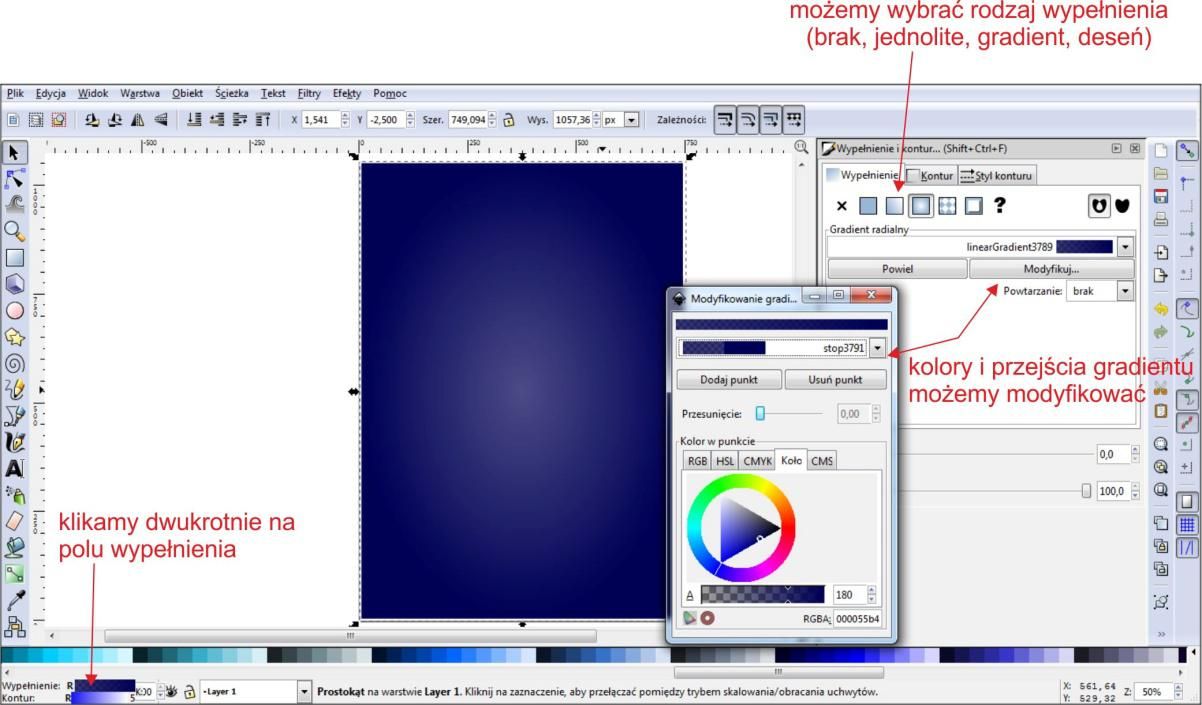Toggle the width-height lock ratio icon
Screen dimensions: 1202x705
click(x=508, y=120)
